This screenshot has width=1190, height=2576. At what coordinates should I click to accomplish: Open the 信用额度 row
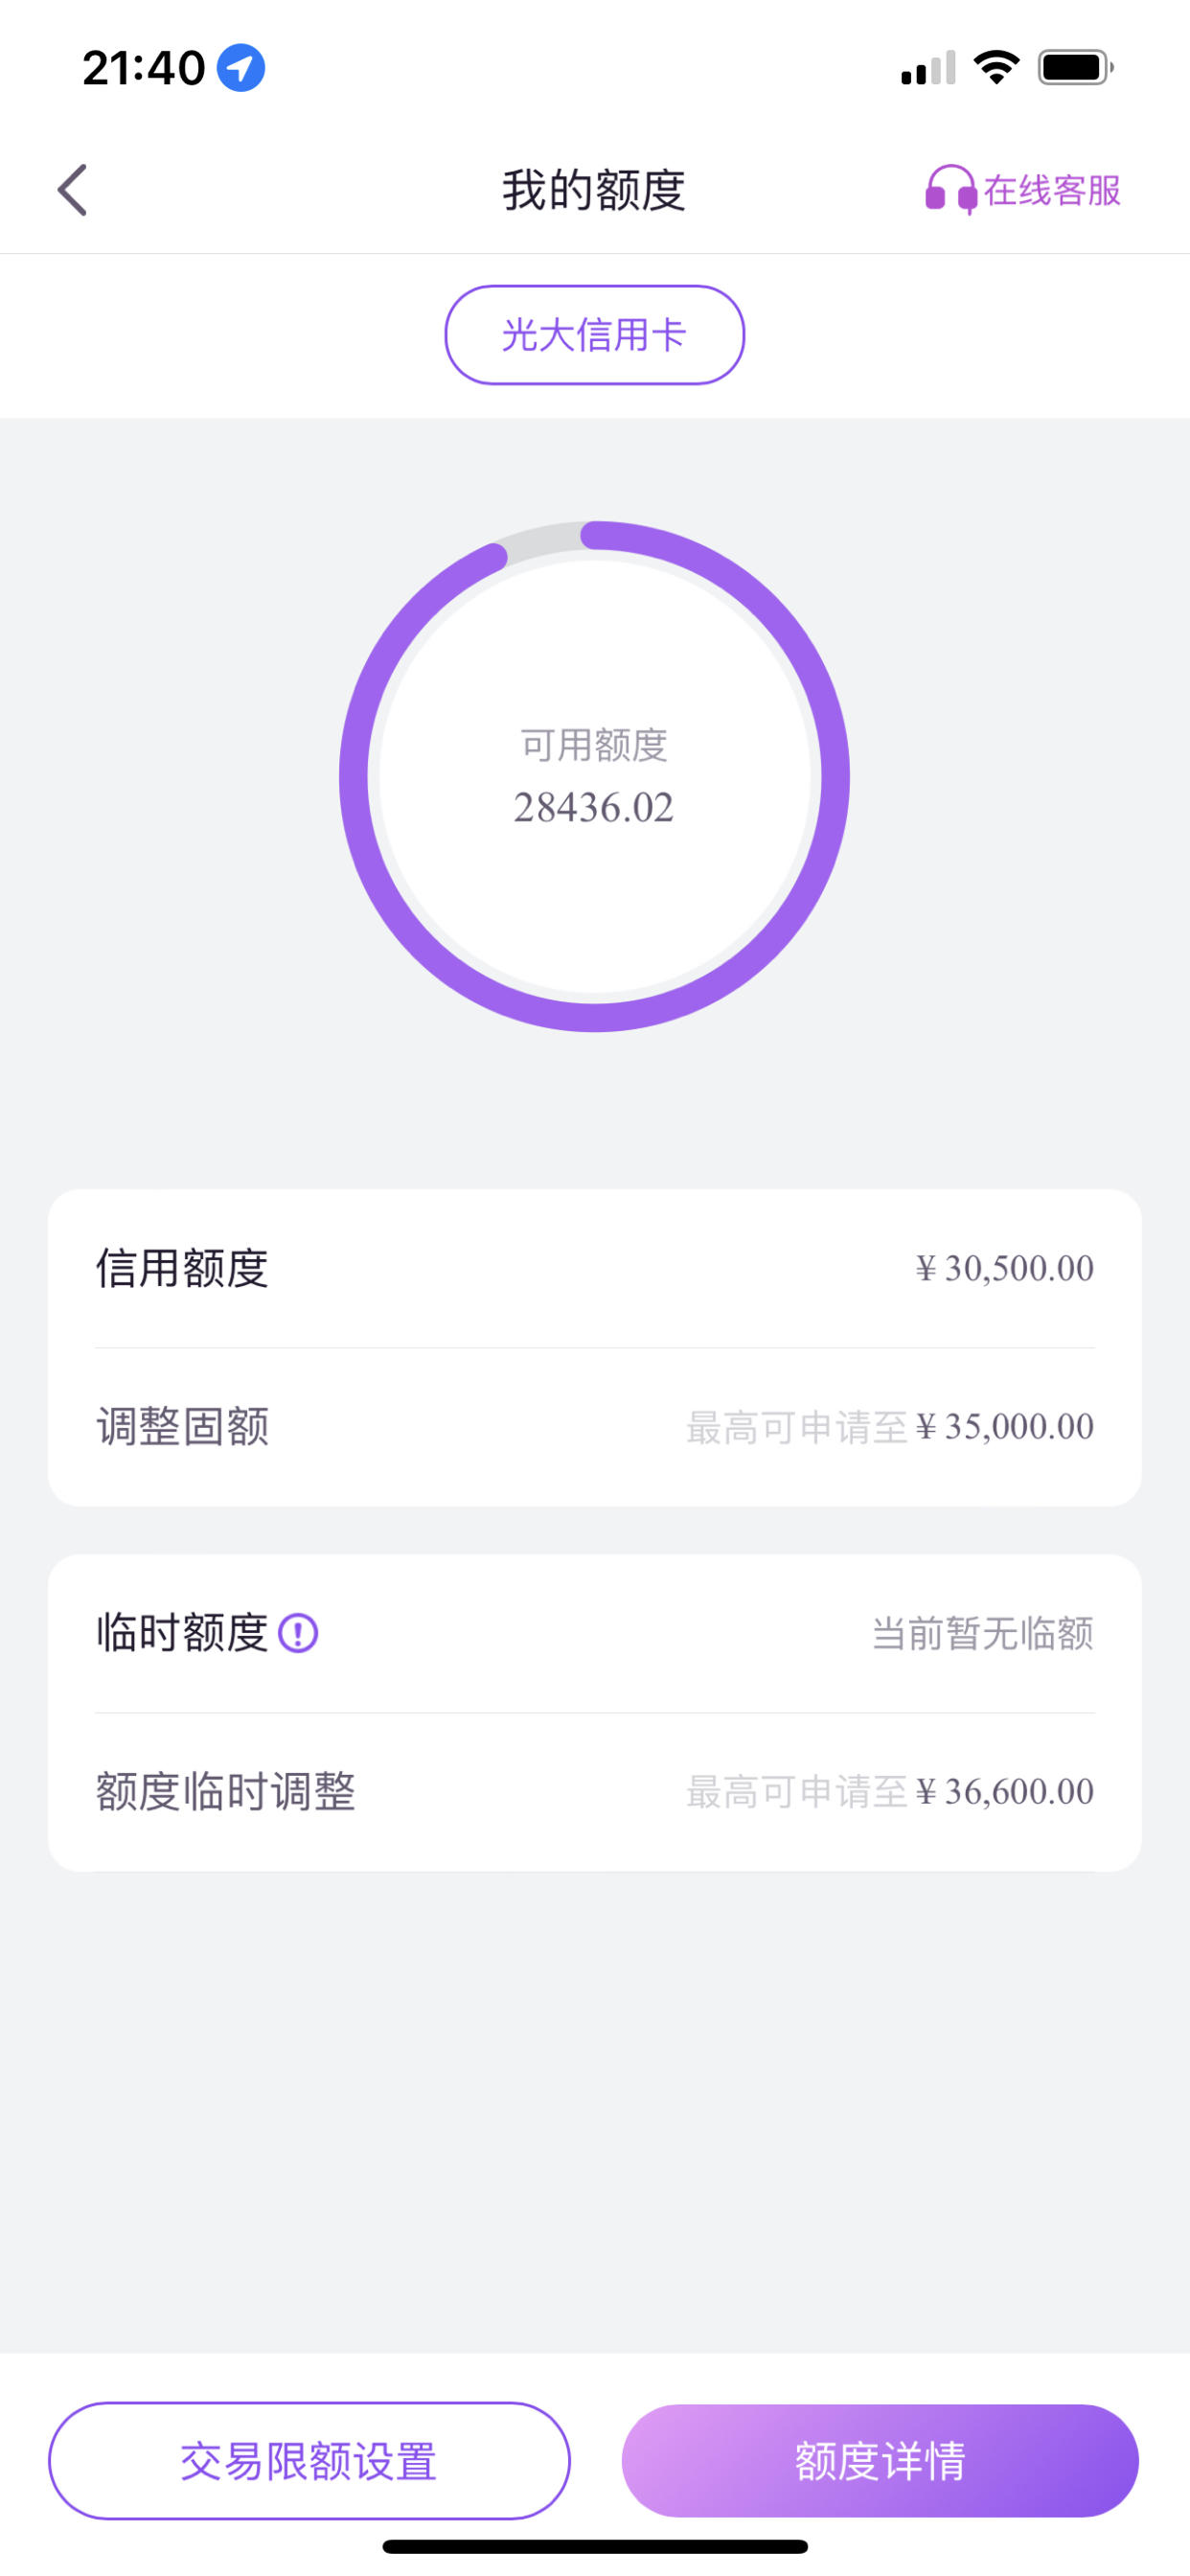coord(595,1268)
